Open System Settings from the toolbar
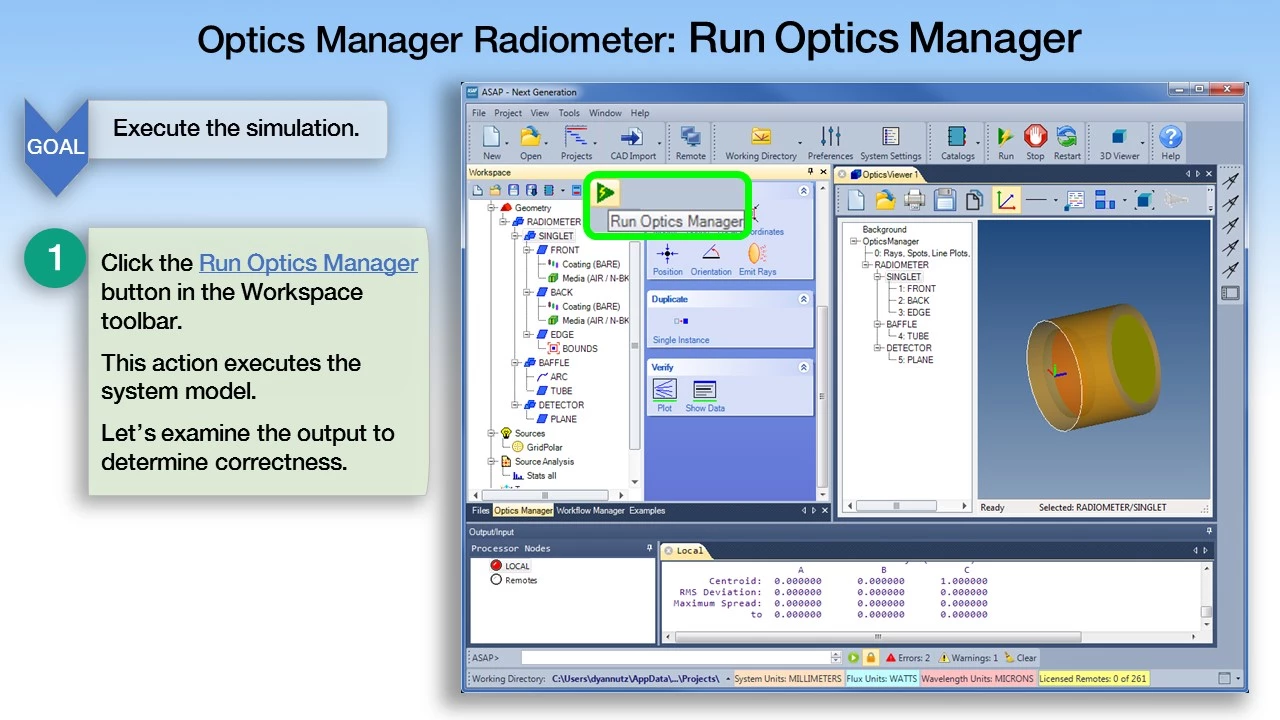Viewport: 1280px width, 720px height. 890,141
